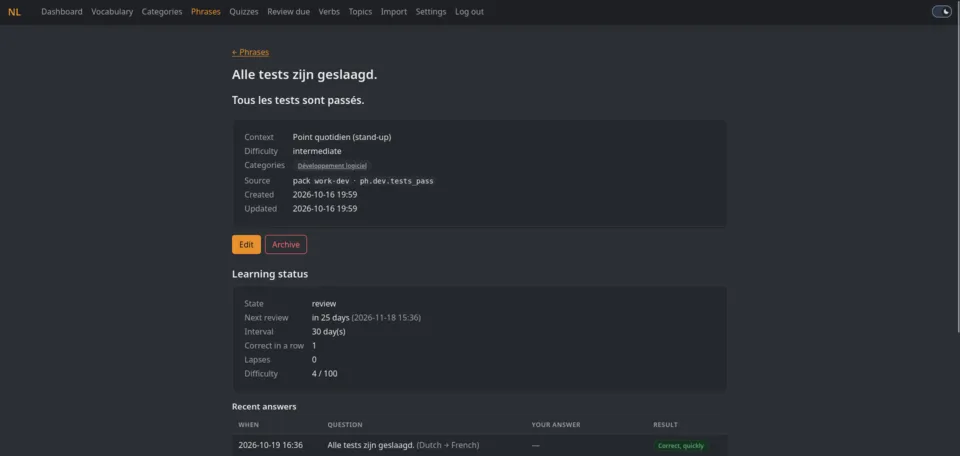This screenshot has height=456, width=960.
Task: Go to the Vocabulary page
Action: [112, 12]
